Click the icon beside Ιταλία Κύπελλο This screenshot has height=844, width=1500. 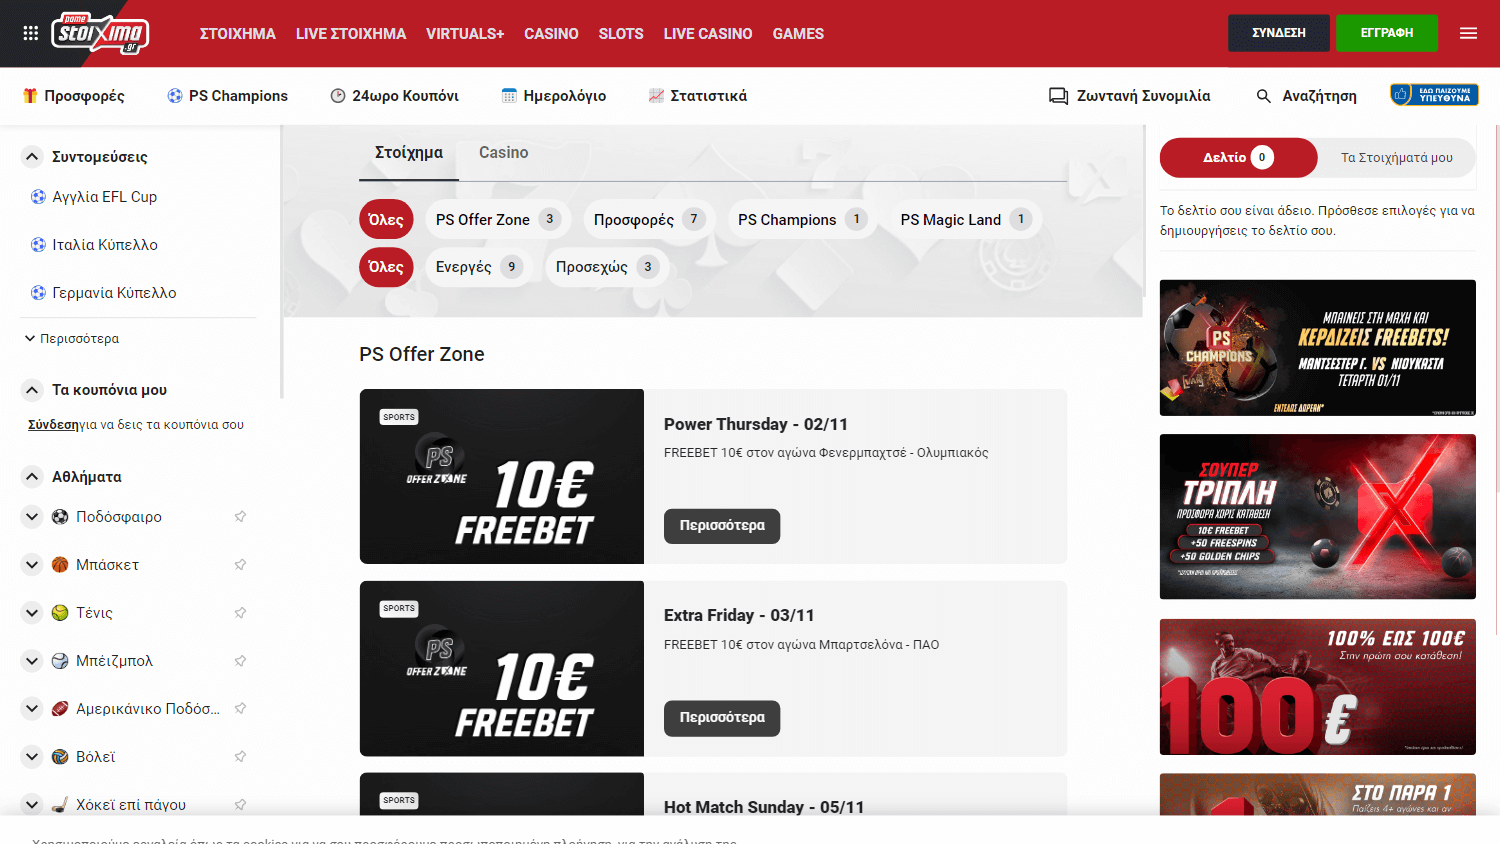point(38,245)
